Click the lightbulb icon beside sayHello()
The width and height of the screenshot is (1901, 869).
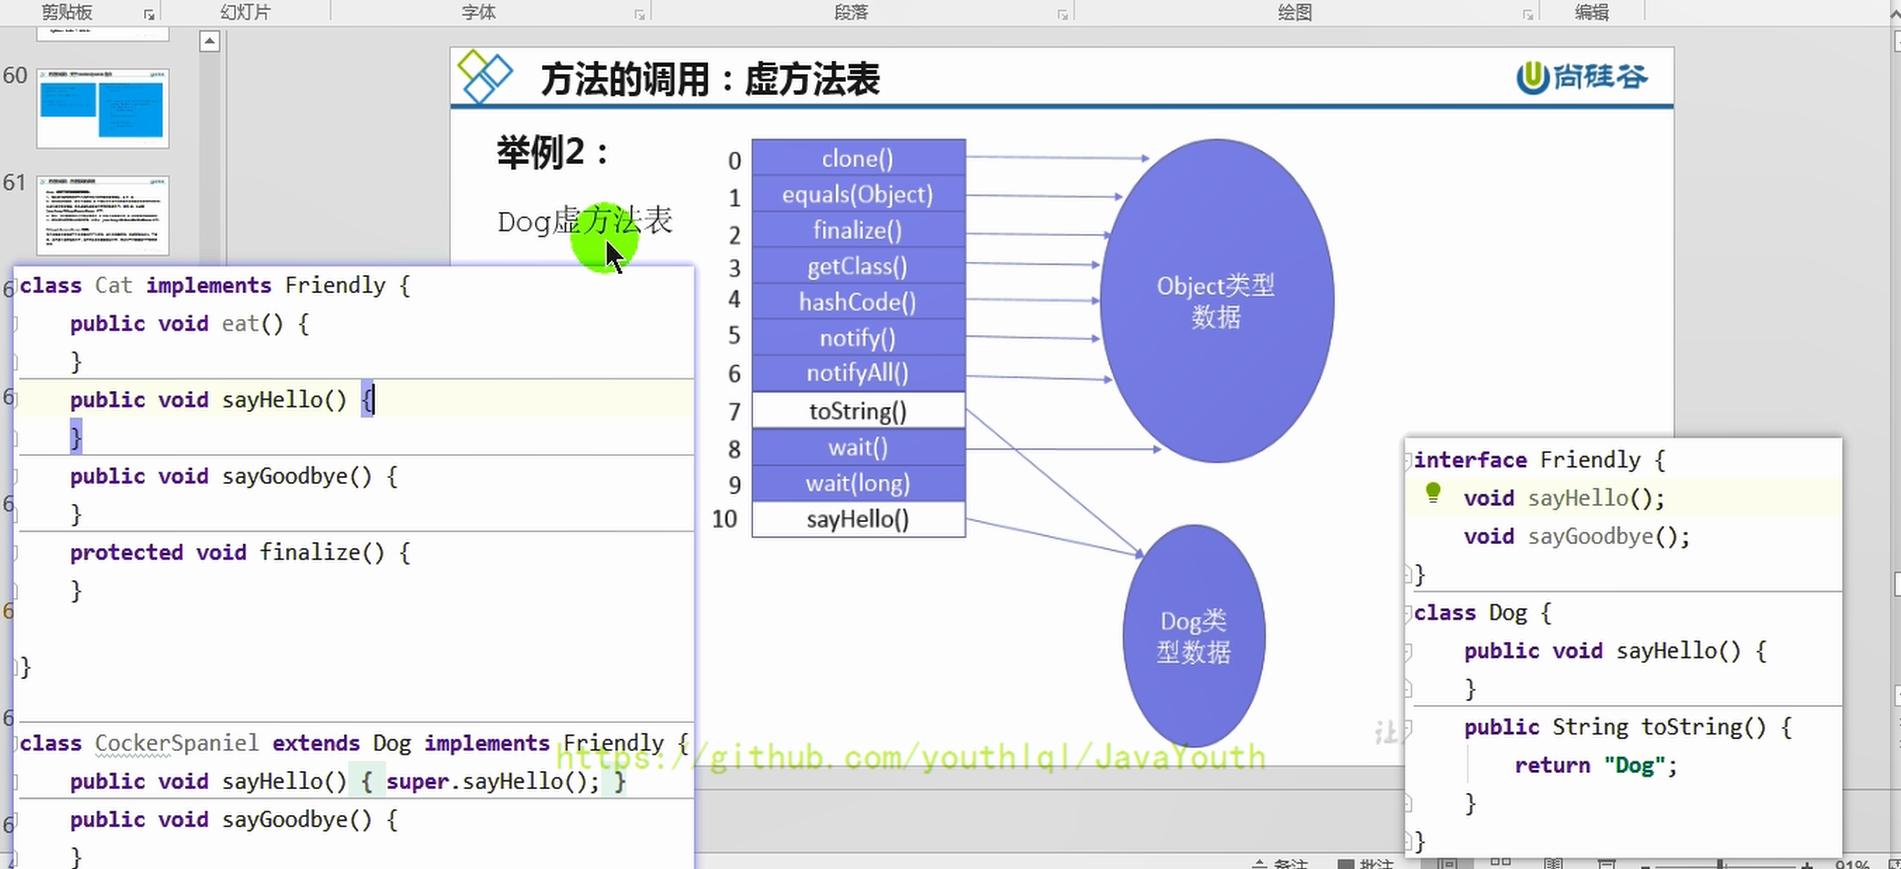click(1433, 492)
